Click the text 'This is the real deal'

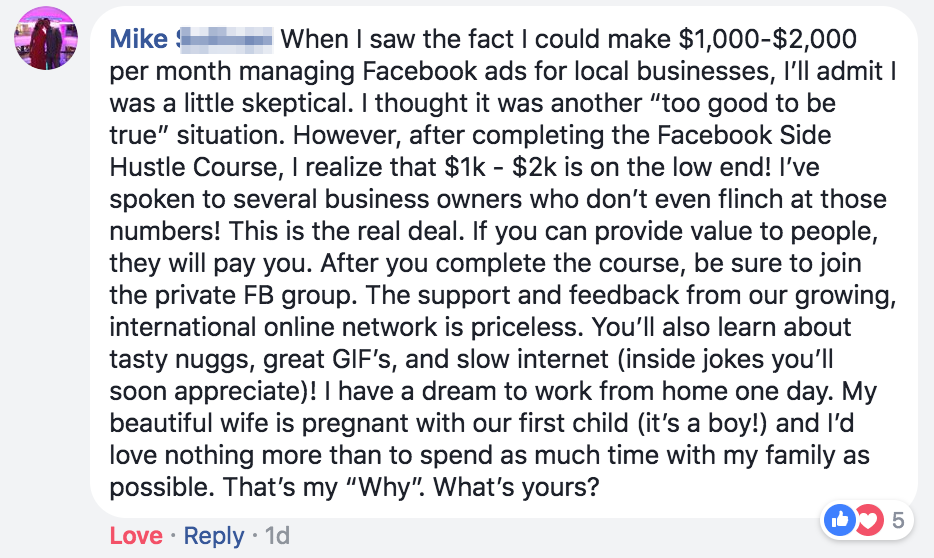pos(345,232)
